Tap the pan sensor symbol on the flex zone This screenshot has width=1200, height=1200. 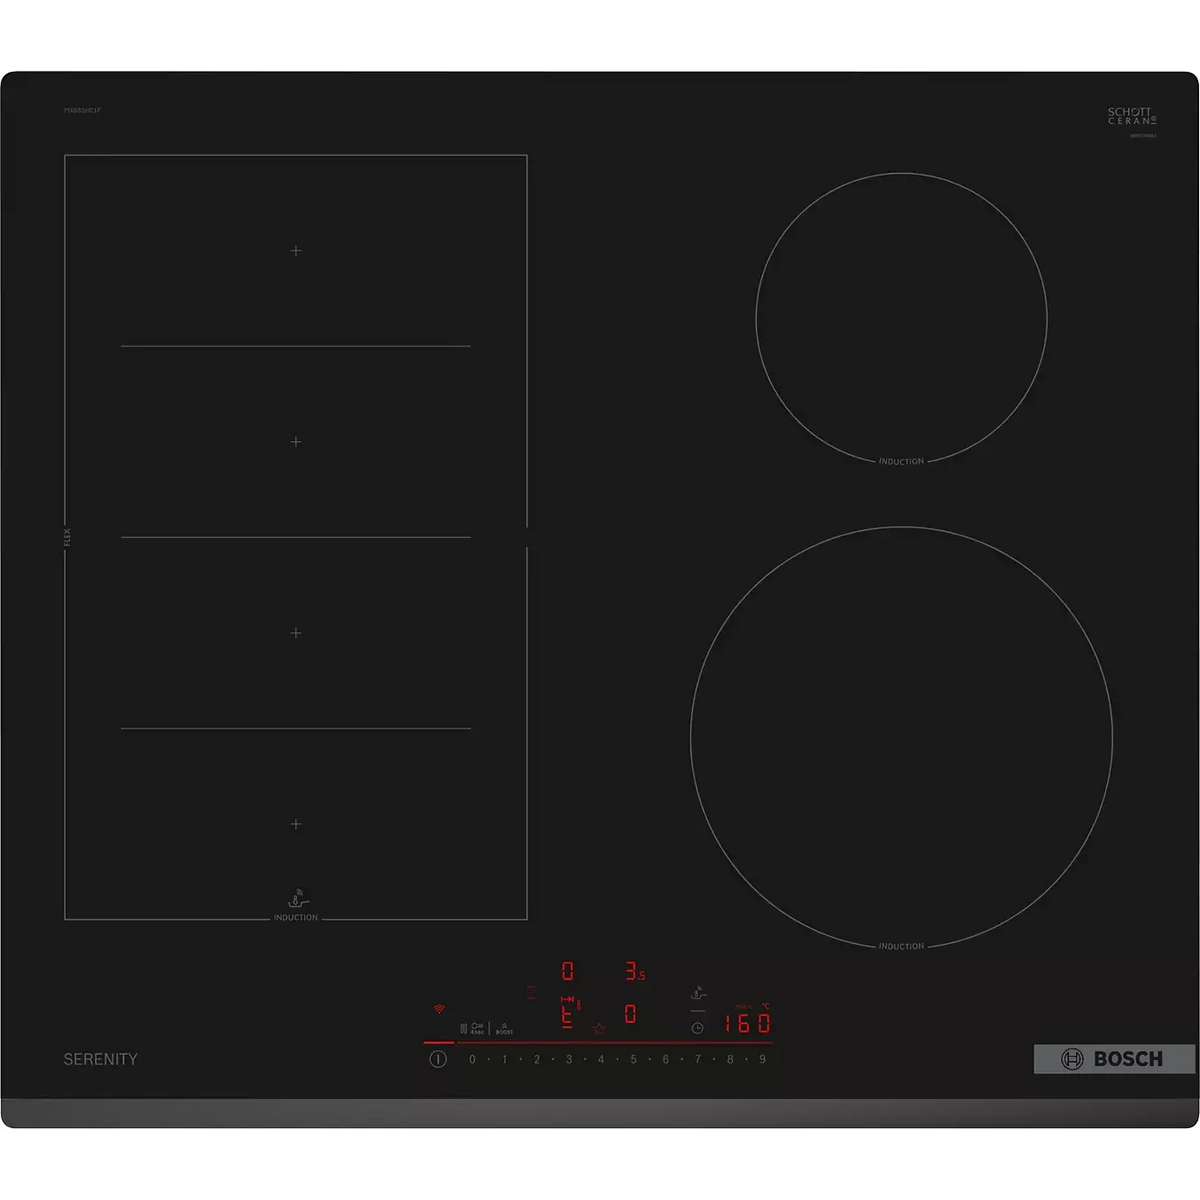click(297, 899)
